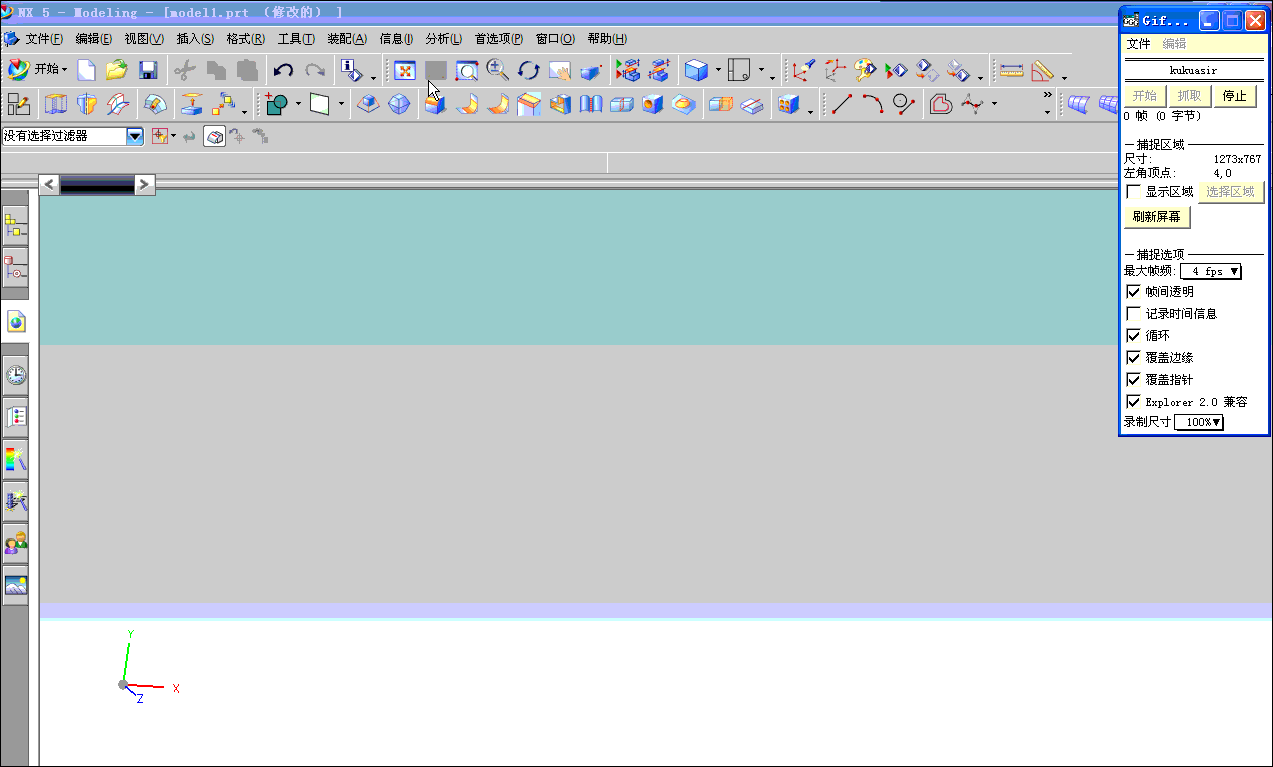Image resolution: width=1273 pixels, height=767 pixels.
Task: Undo the last action
Action: click(284, 70)
